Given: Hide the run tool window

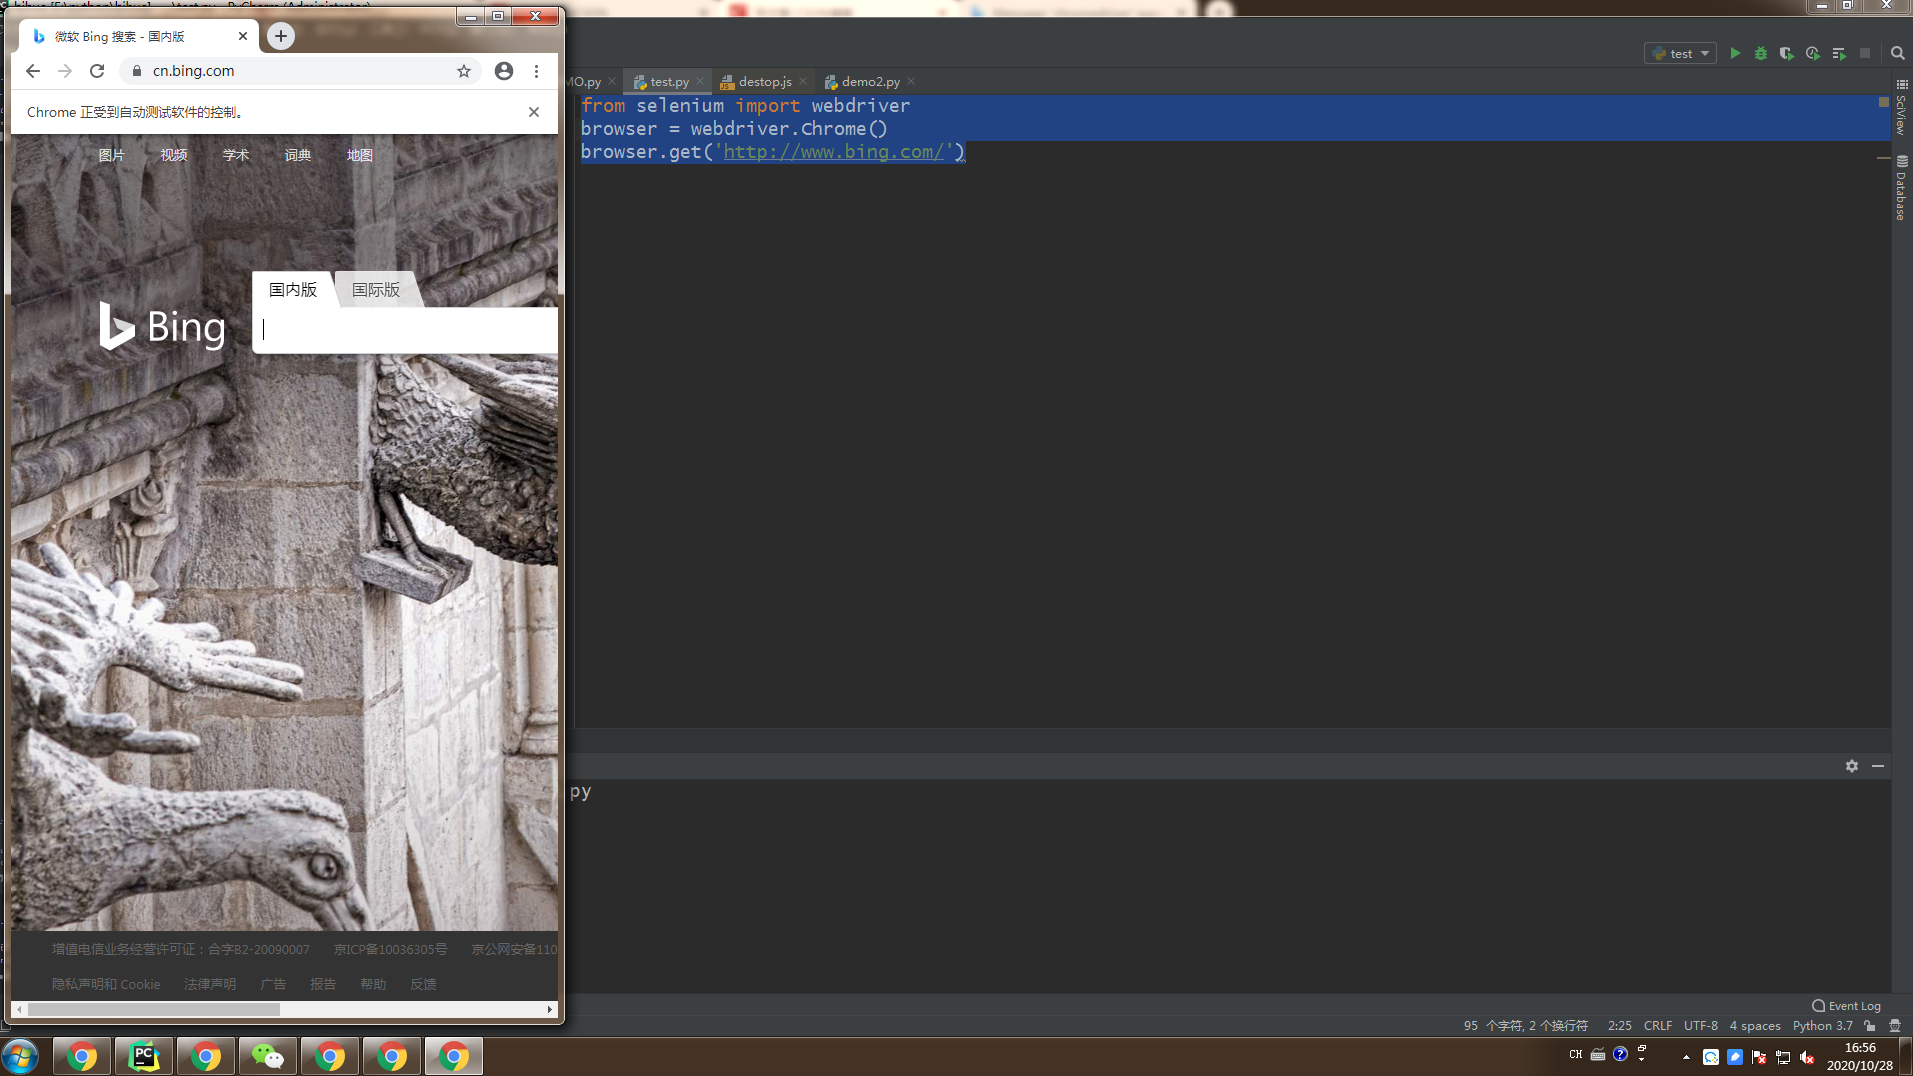Looking at the screenshot, I should pyautogui.click(x=1878, y=765).
